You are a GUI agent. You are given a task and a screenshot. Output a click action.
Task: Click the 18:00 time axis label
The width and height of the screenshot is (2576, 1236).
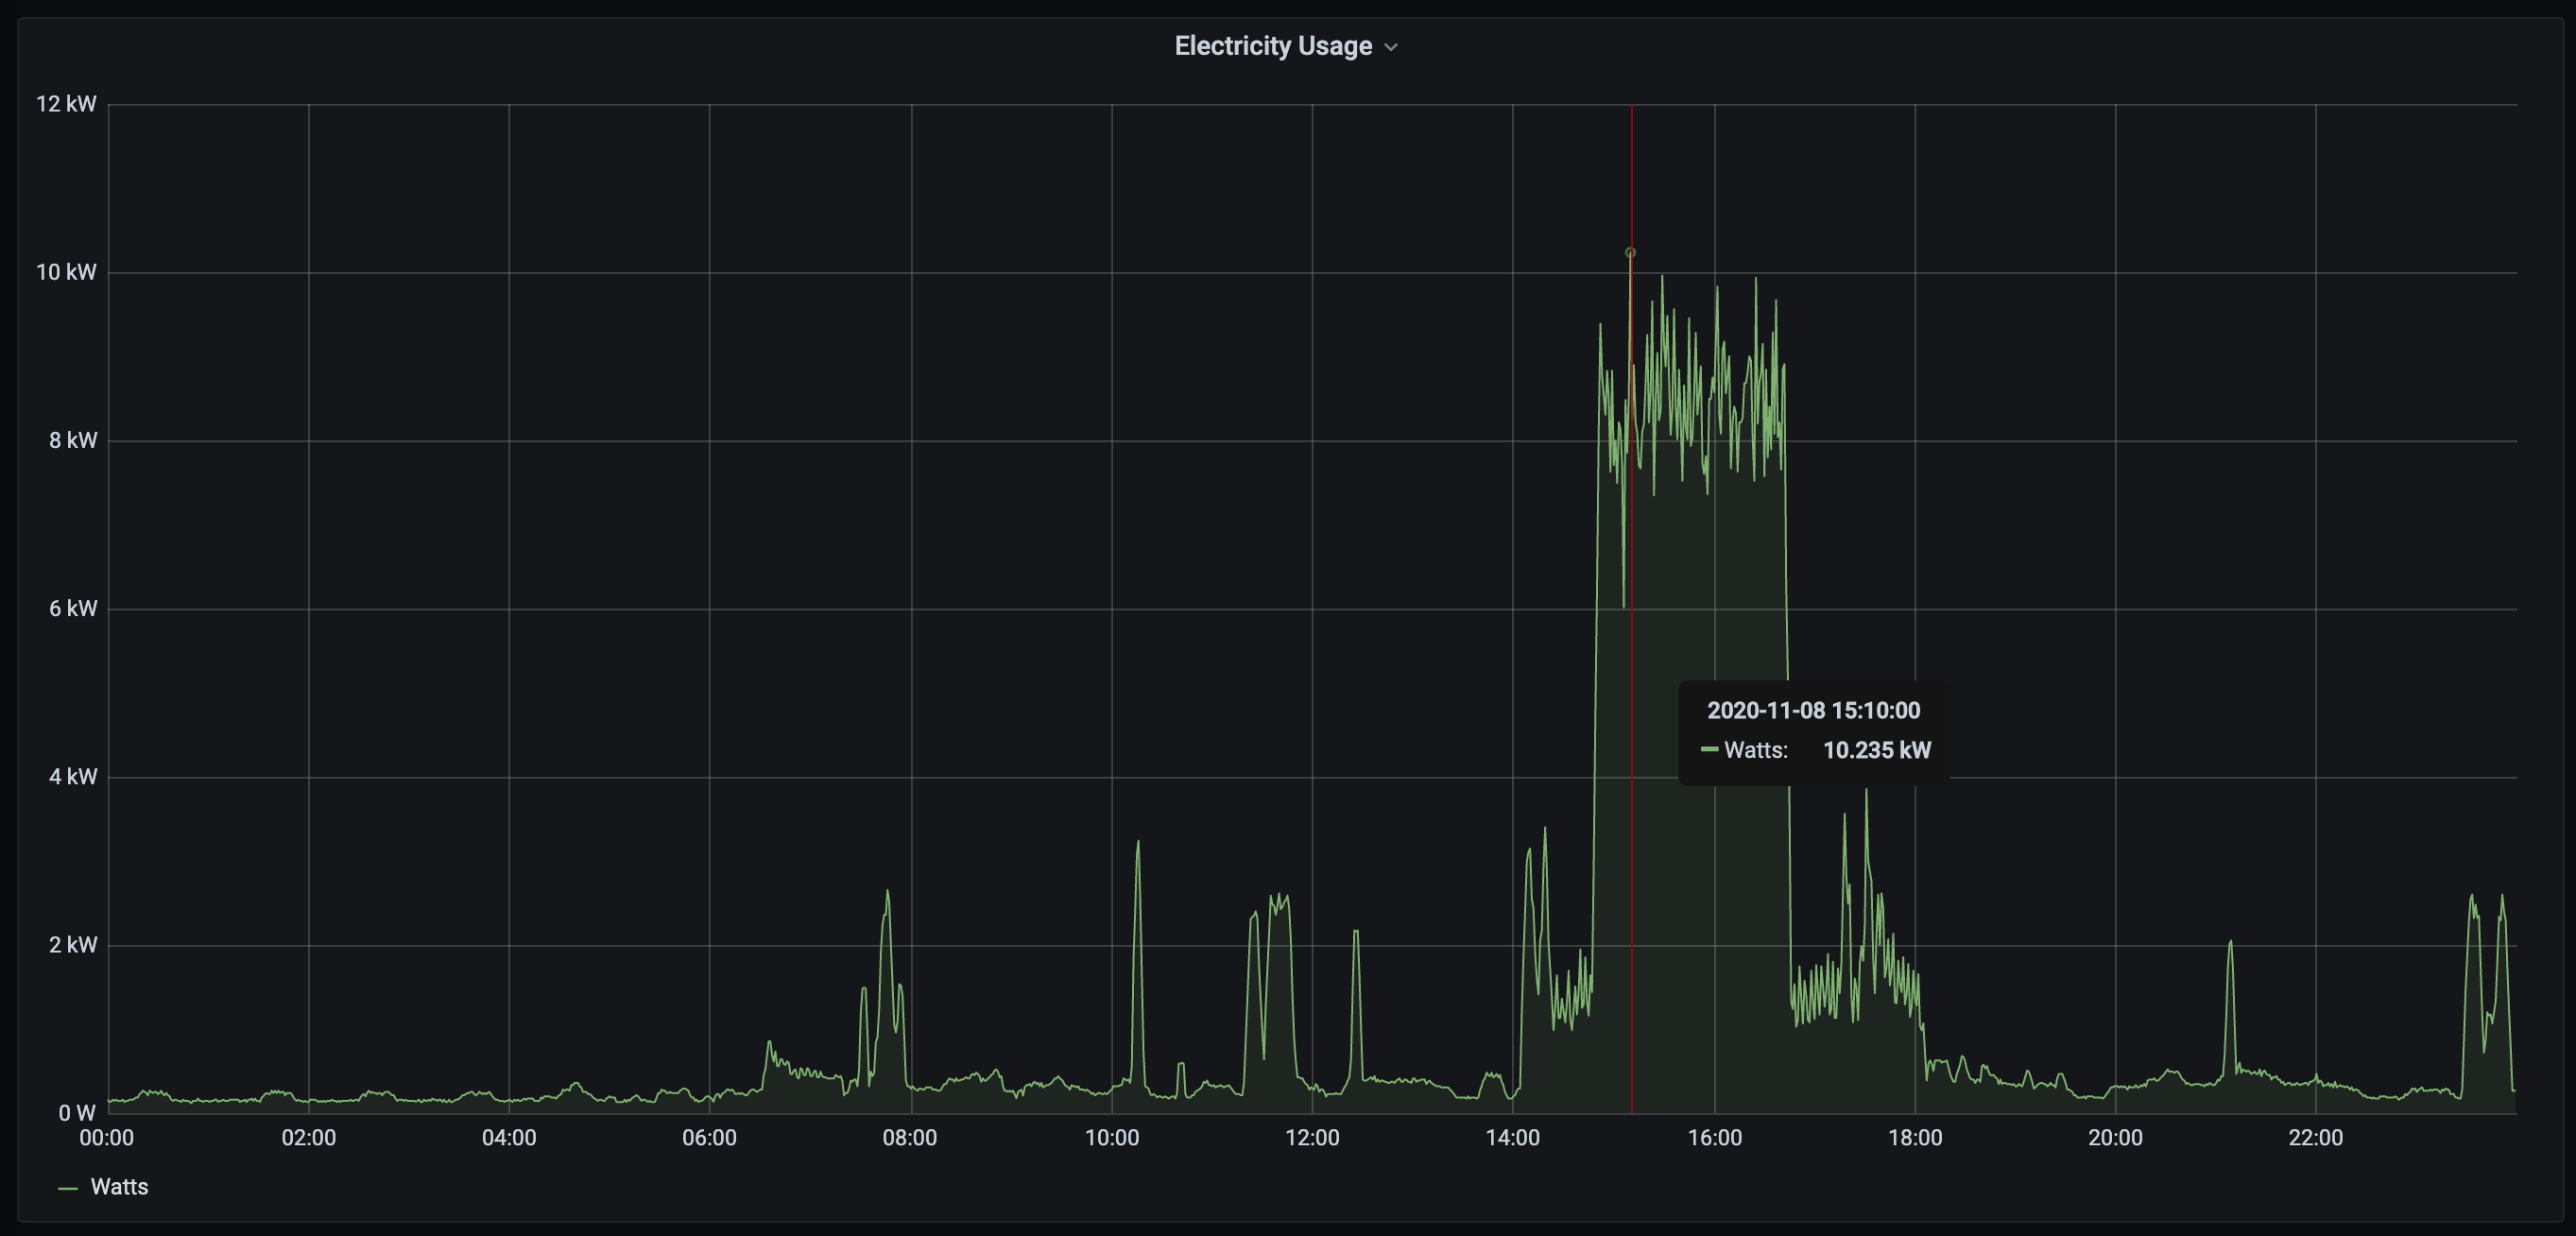point(1915,1138)
